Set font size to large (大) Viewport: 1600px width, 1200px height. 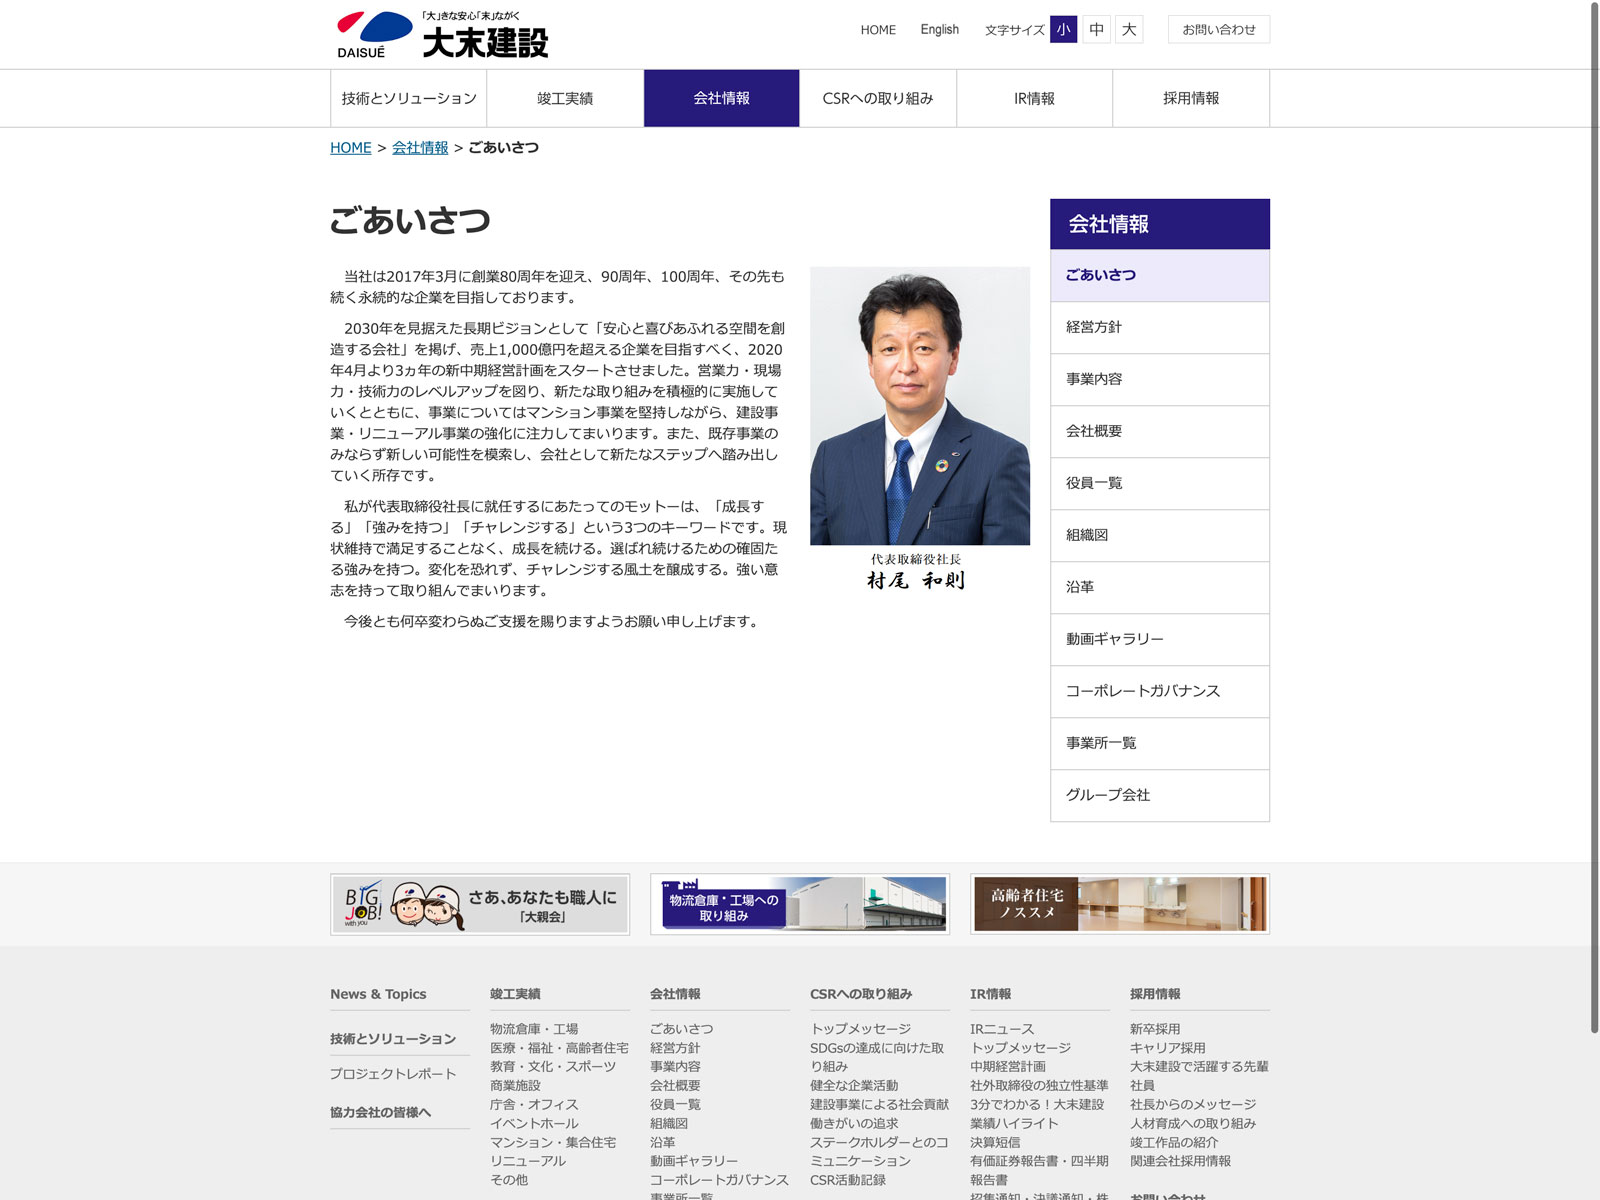[x=1129, y=29]
